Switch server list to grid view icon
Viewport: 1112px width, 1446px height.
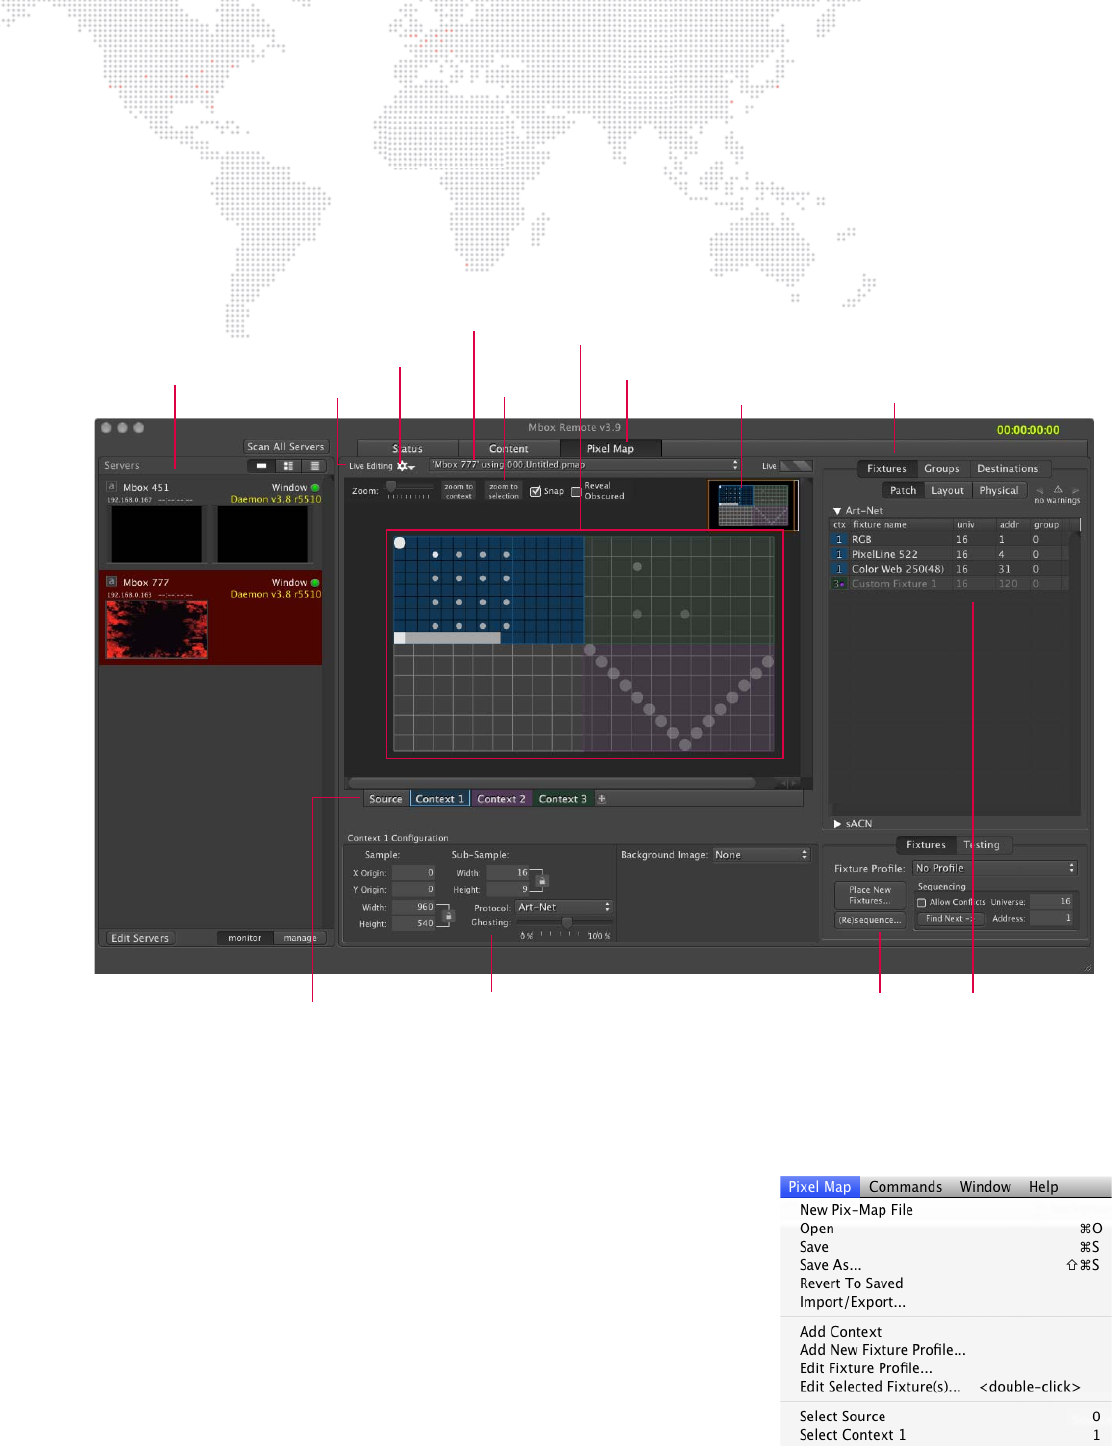[x=288, y=466]
